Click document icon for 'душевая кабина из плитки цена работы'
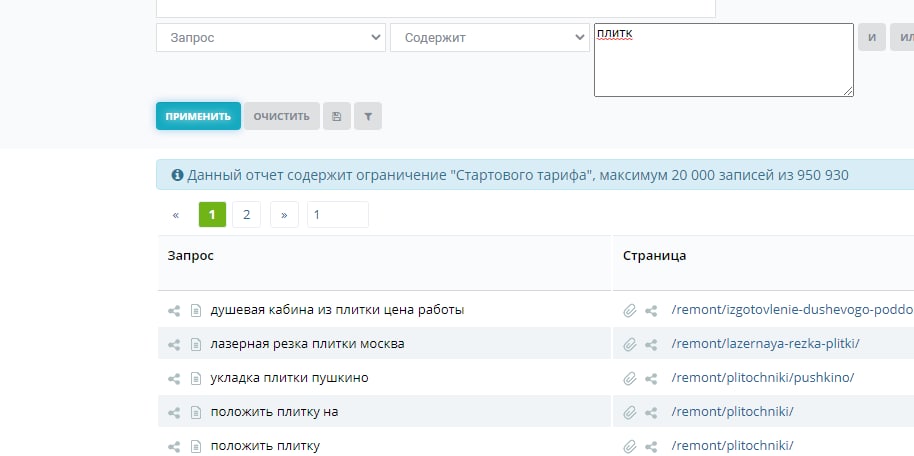Screen dimensions: 914x456 pyautogui.click(x=196, y=311)
